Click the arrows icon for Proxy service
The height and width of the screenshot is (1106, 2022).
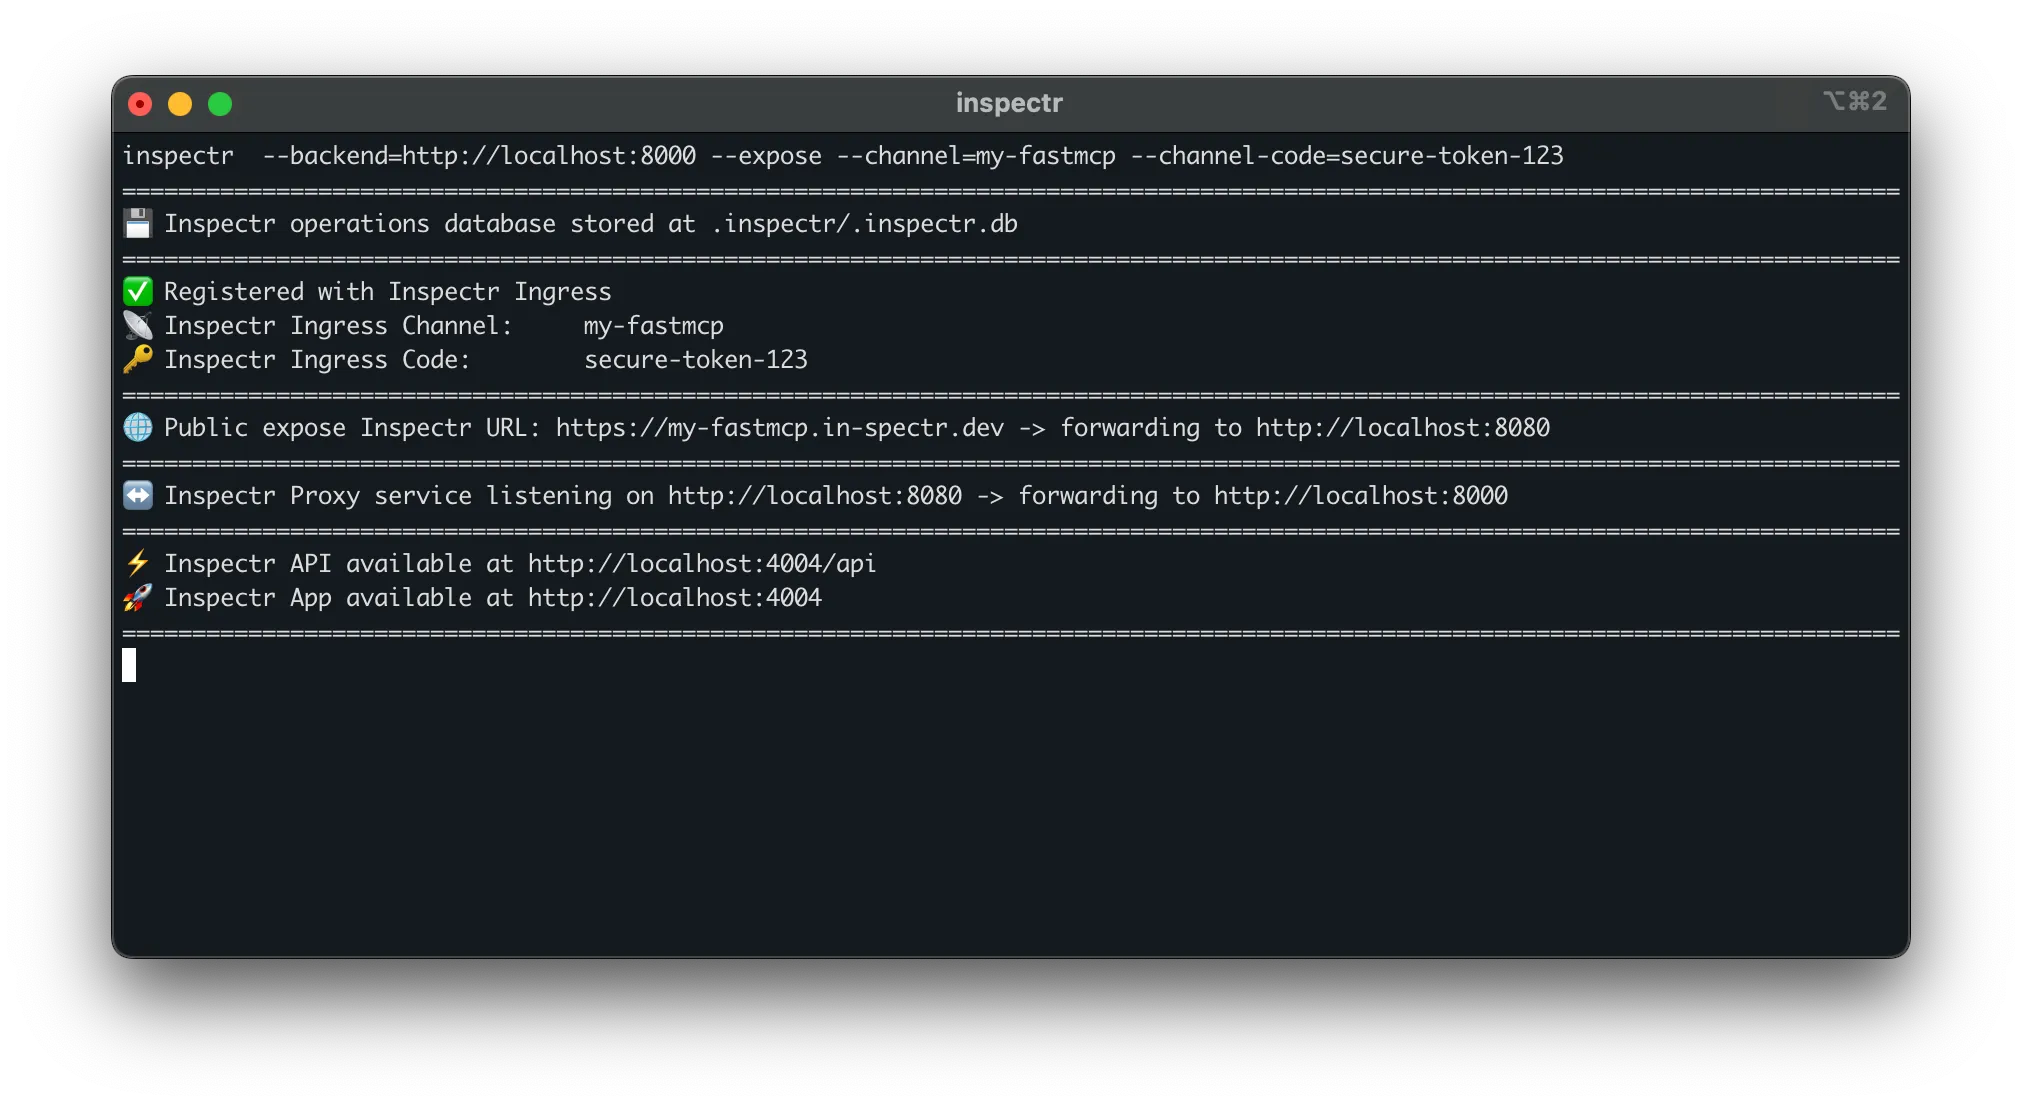pos(138,495)
